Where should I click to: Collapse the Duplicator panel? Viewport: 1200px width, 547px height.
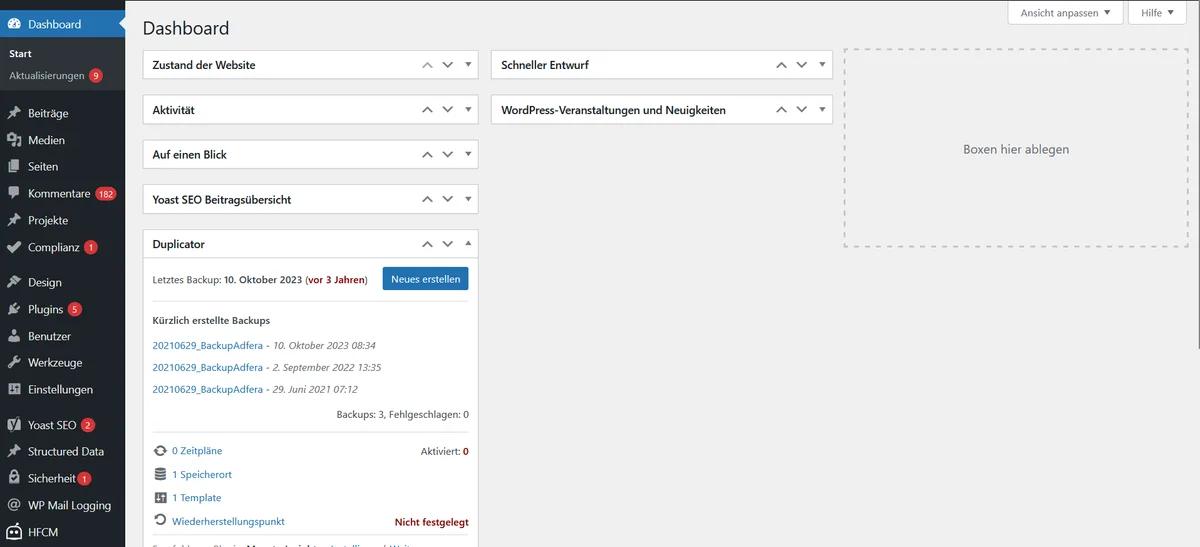[468, 244]
